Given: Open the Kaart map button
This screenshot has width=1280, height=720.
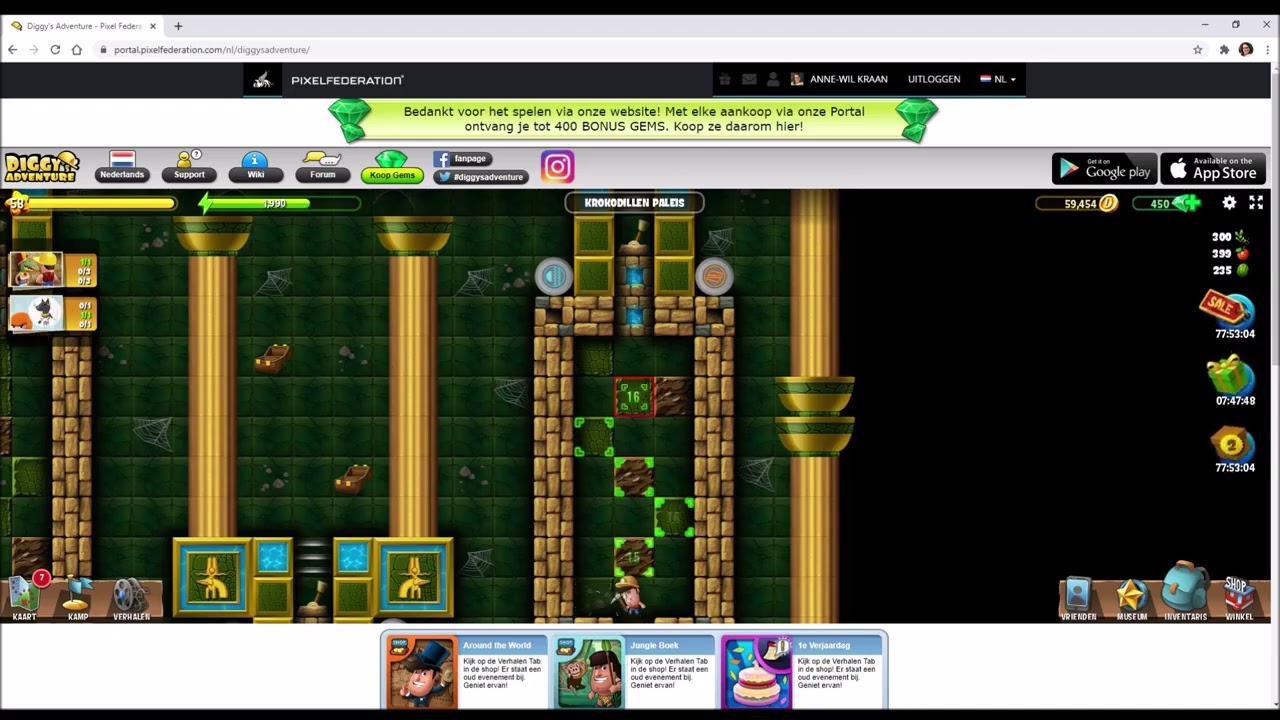Looking at the screenshot, I should point(25,595).
